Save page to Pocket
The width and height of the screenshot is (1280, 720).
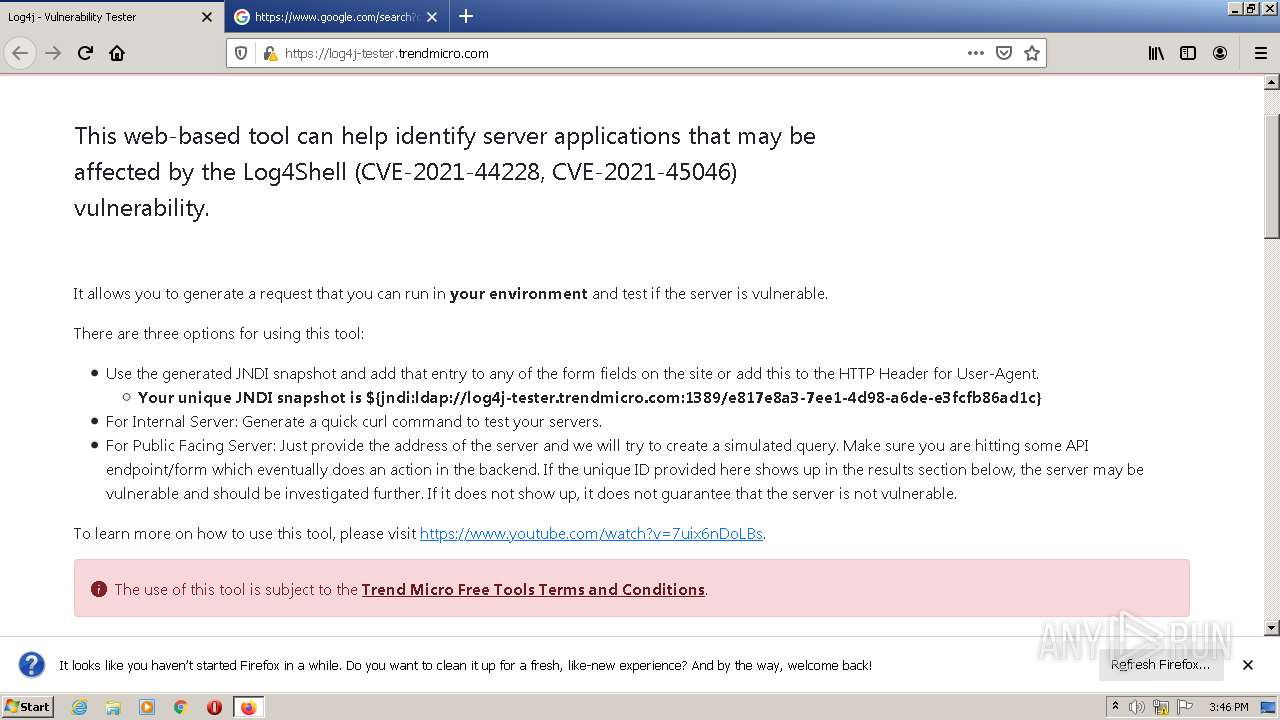[x=1004, y=53]
